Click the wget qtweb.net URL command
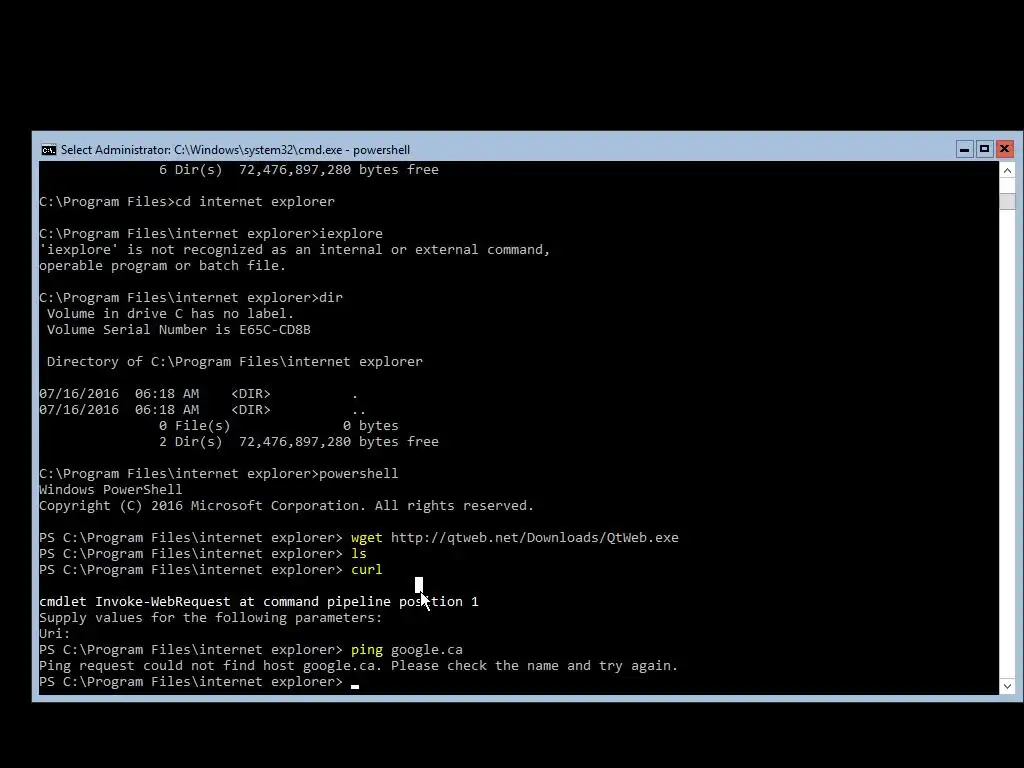The width and height of the screenshot is (1024, 768). coord(515,537)
